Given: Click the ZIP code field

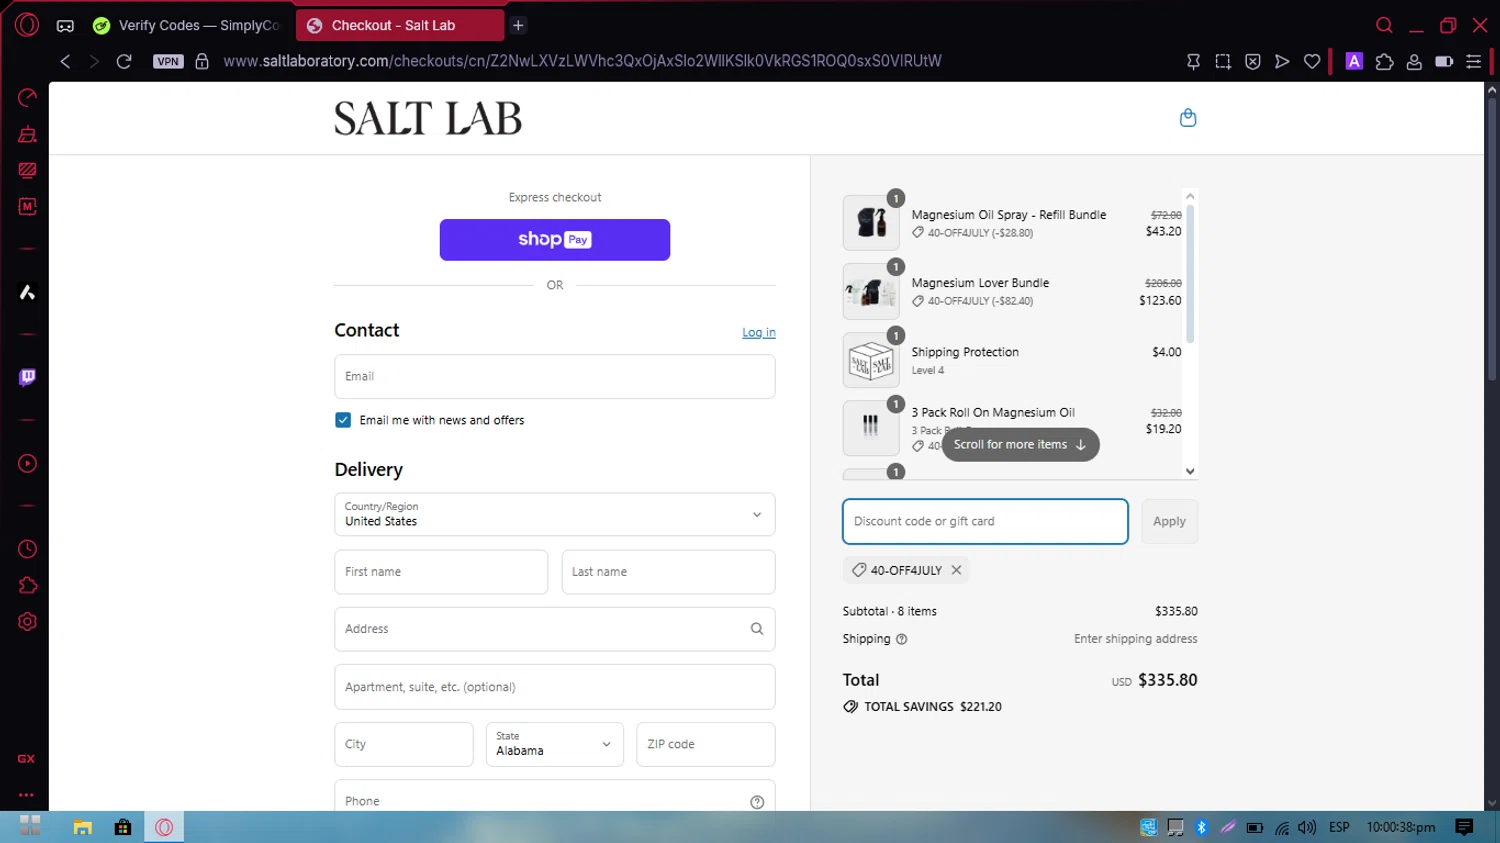Looking at the screenshot, I should tap(706, 744).
